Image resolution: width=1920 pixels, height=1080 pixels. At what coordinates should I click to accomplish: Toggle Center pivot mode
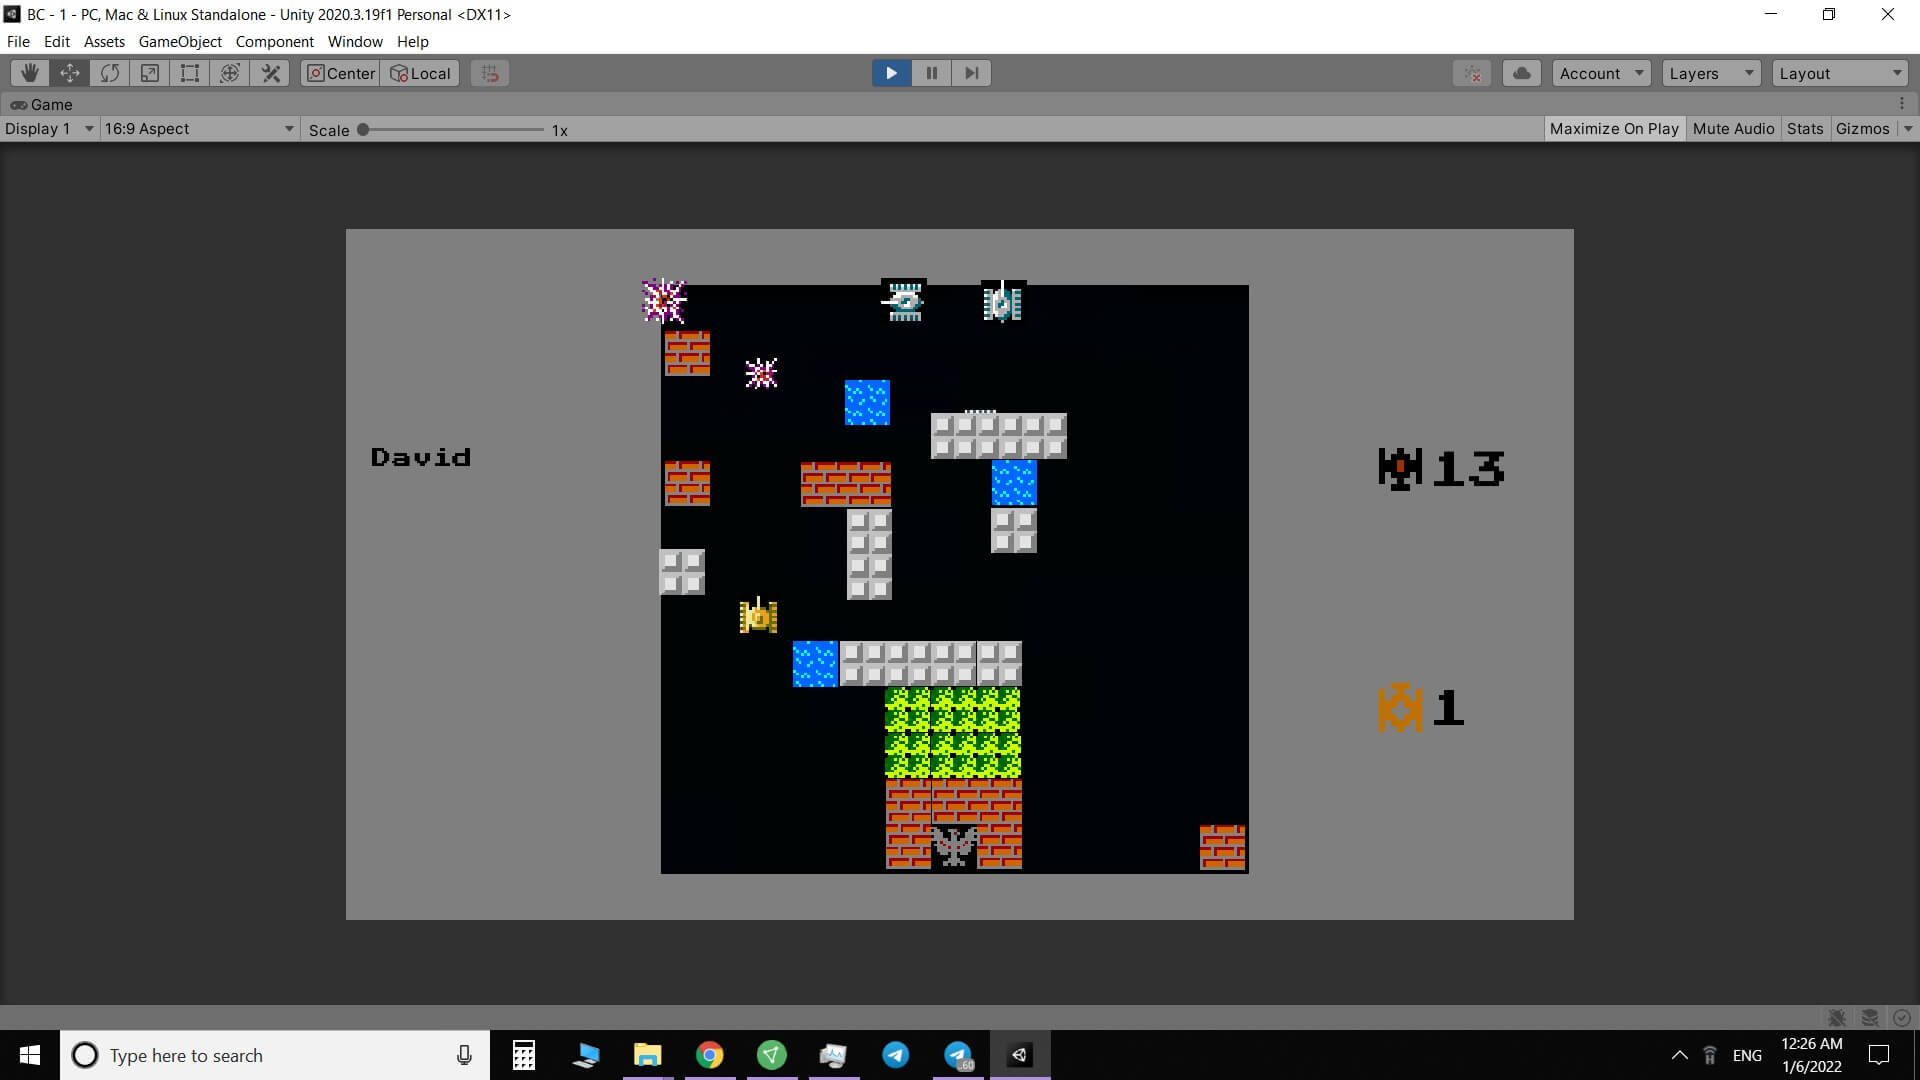(x=340, y=73)
